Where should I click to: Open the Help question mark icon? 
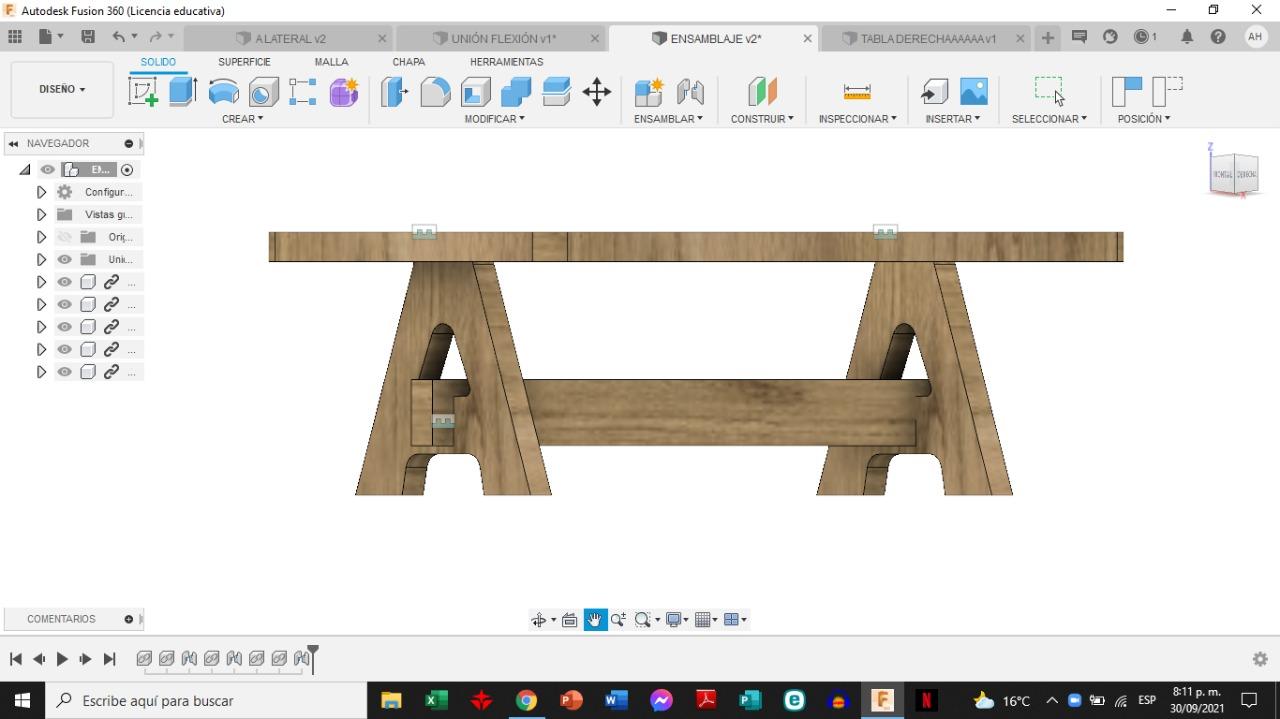[x=1218, y=37]
